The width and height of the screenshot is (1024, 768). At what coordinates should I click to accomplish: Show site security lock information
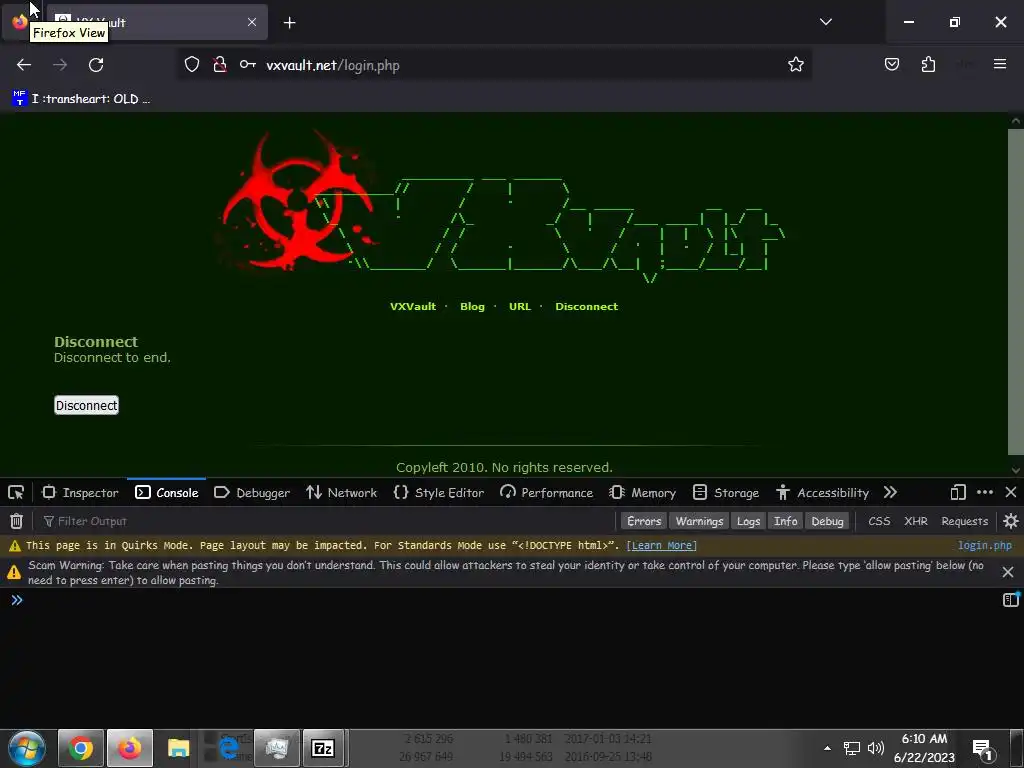click(220, 65)
